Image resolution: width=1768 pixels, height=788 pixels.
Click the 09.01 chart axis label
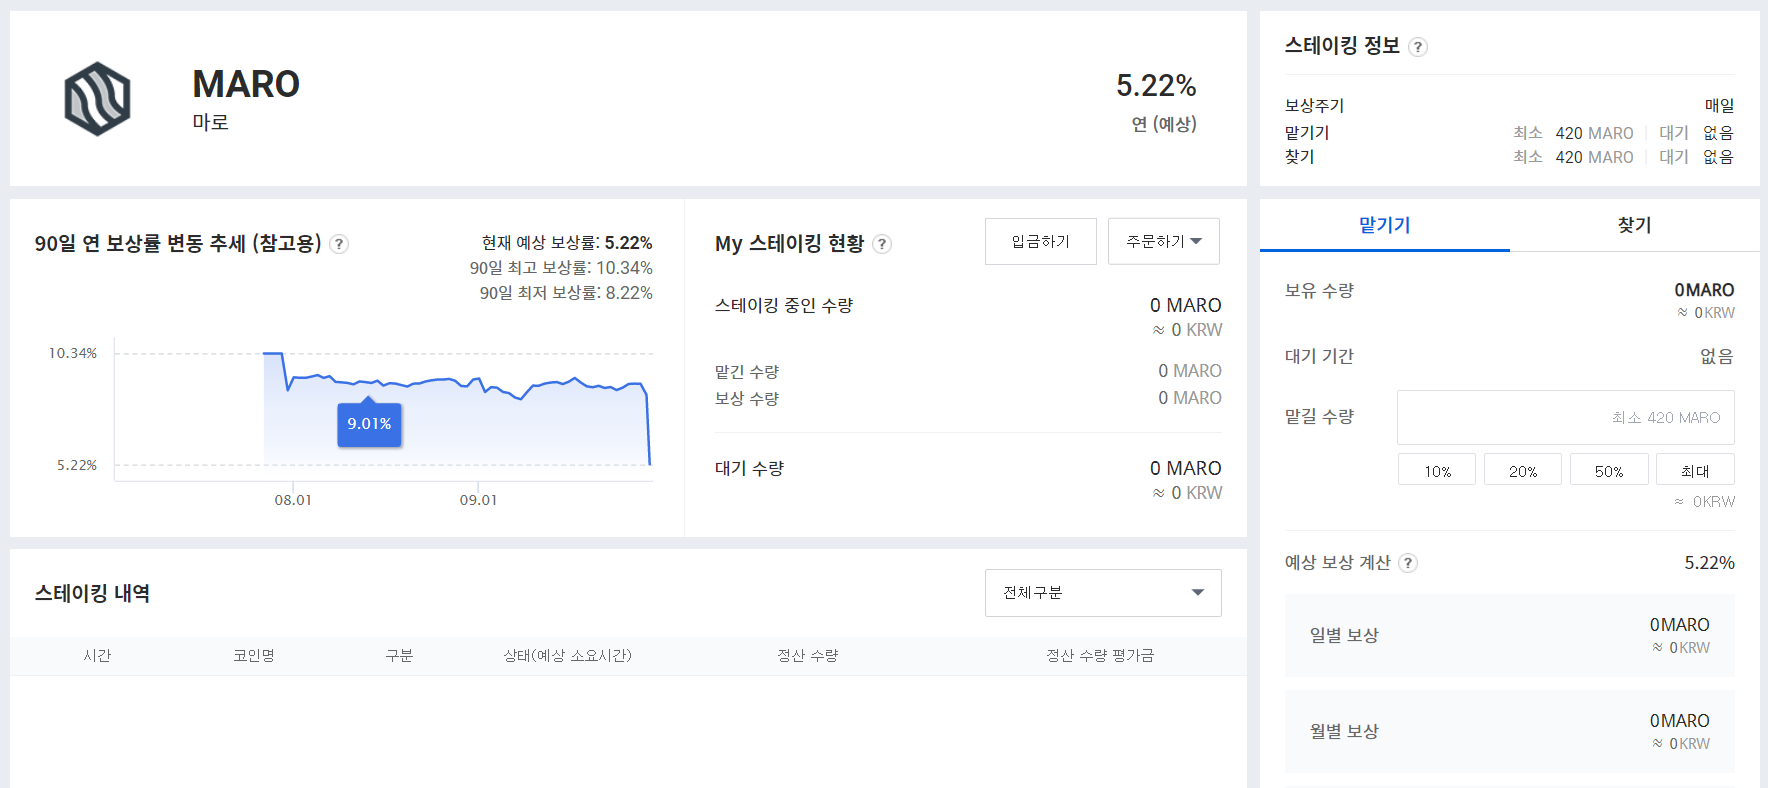(478, 500)
